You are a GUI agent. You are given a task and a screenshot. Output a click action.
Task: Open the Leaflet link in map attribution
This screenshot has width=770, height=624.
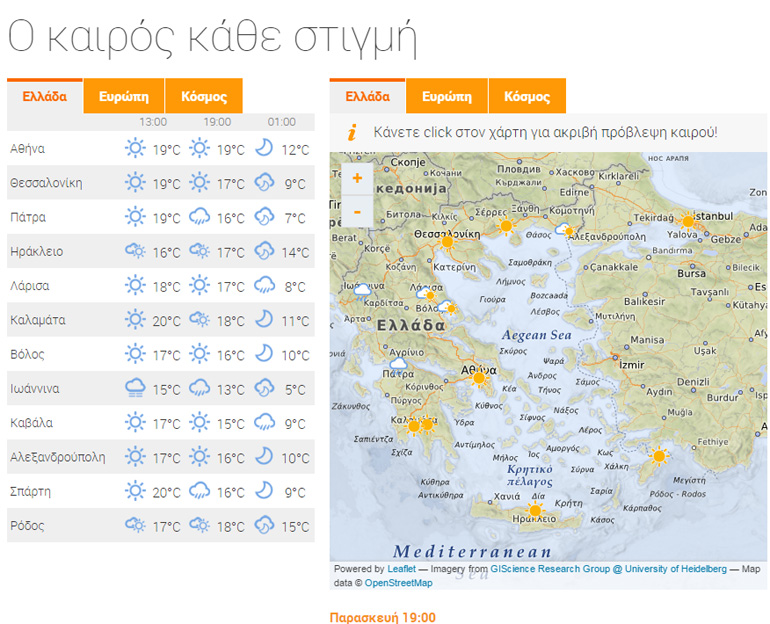pyautogui.click(x=402, y=569)
